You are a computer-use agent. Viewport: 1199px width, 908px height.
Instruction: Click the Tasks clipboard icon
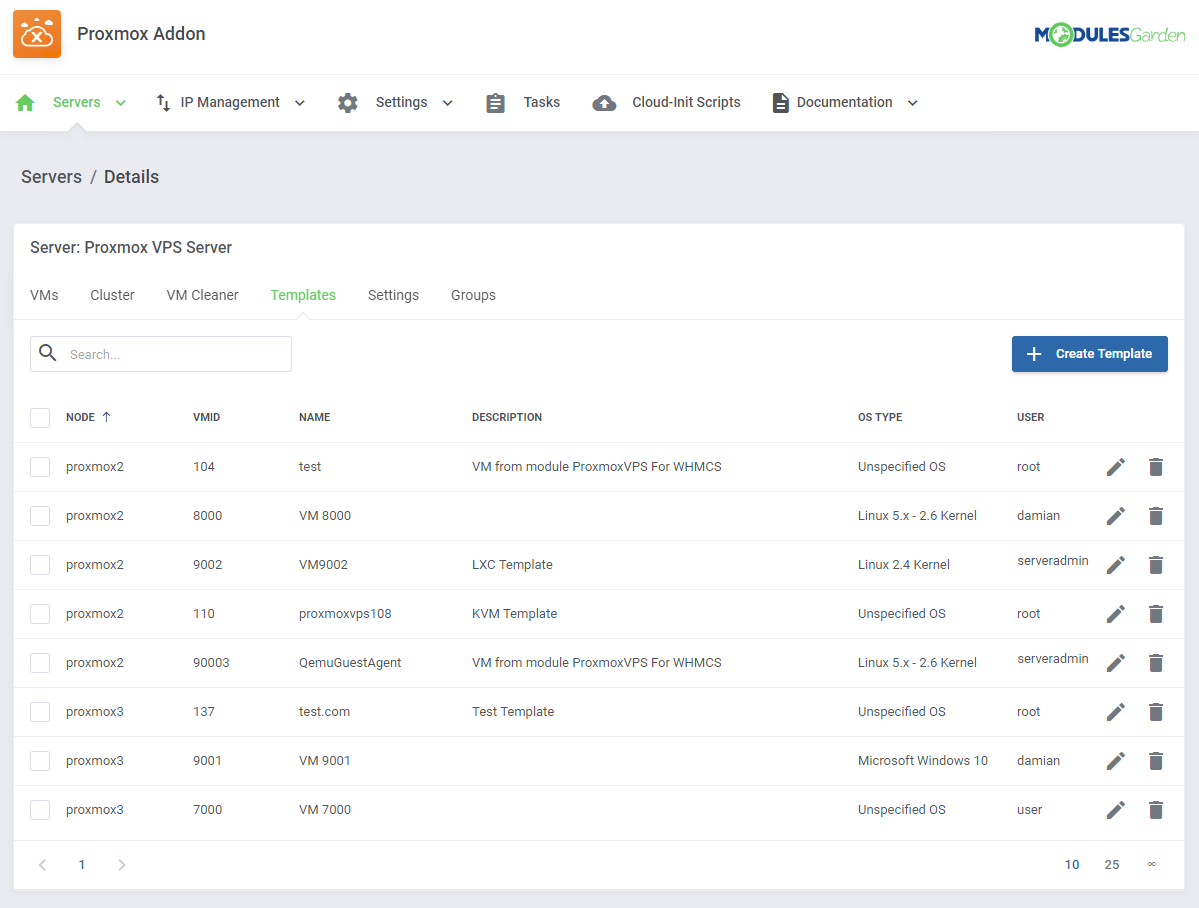(496, 103)
